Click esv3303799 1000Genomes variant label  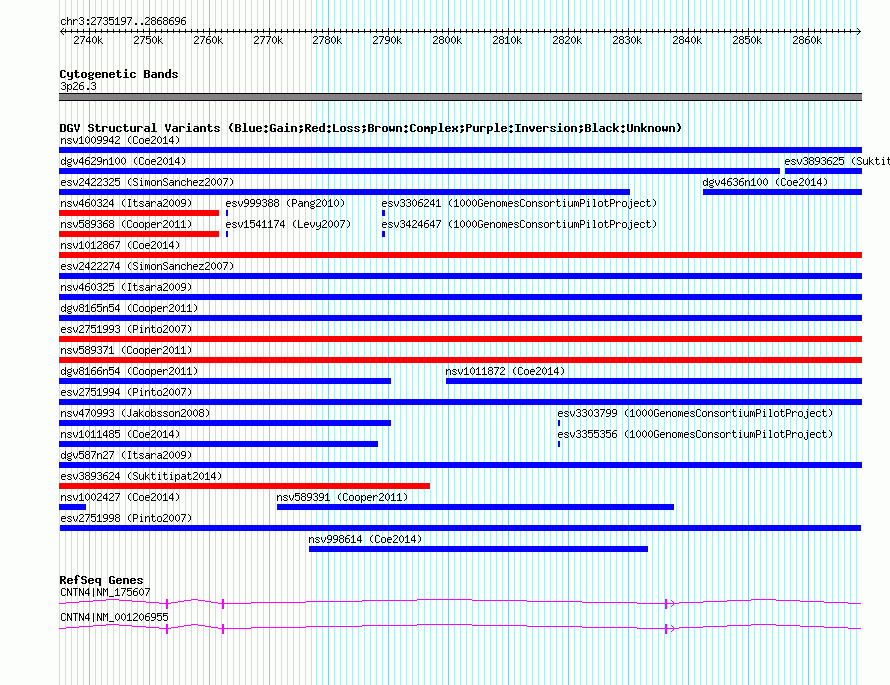695,413
